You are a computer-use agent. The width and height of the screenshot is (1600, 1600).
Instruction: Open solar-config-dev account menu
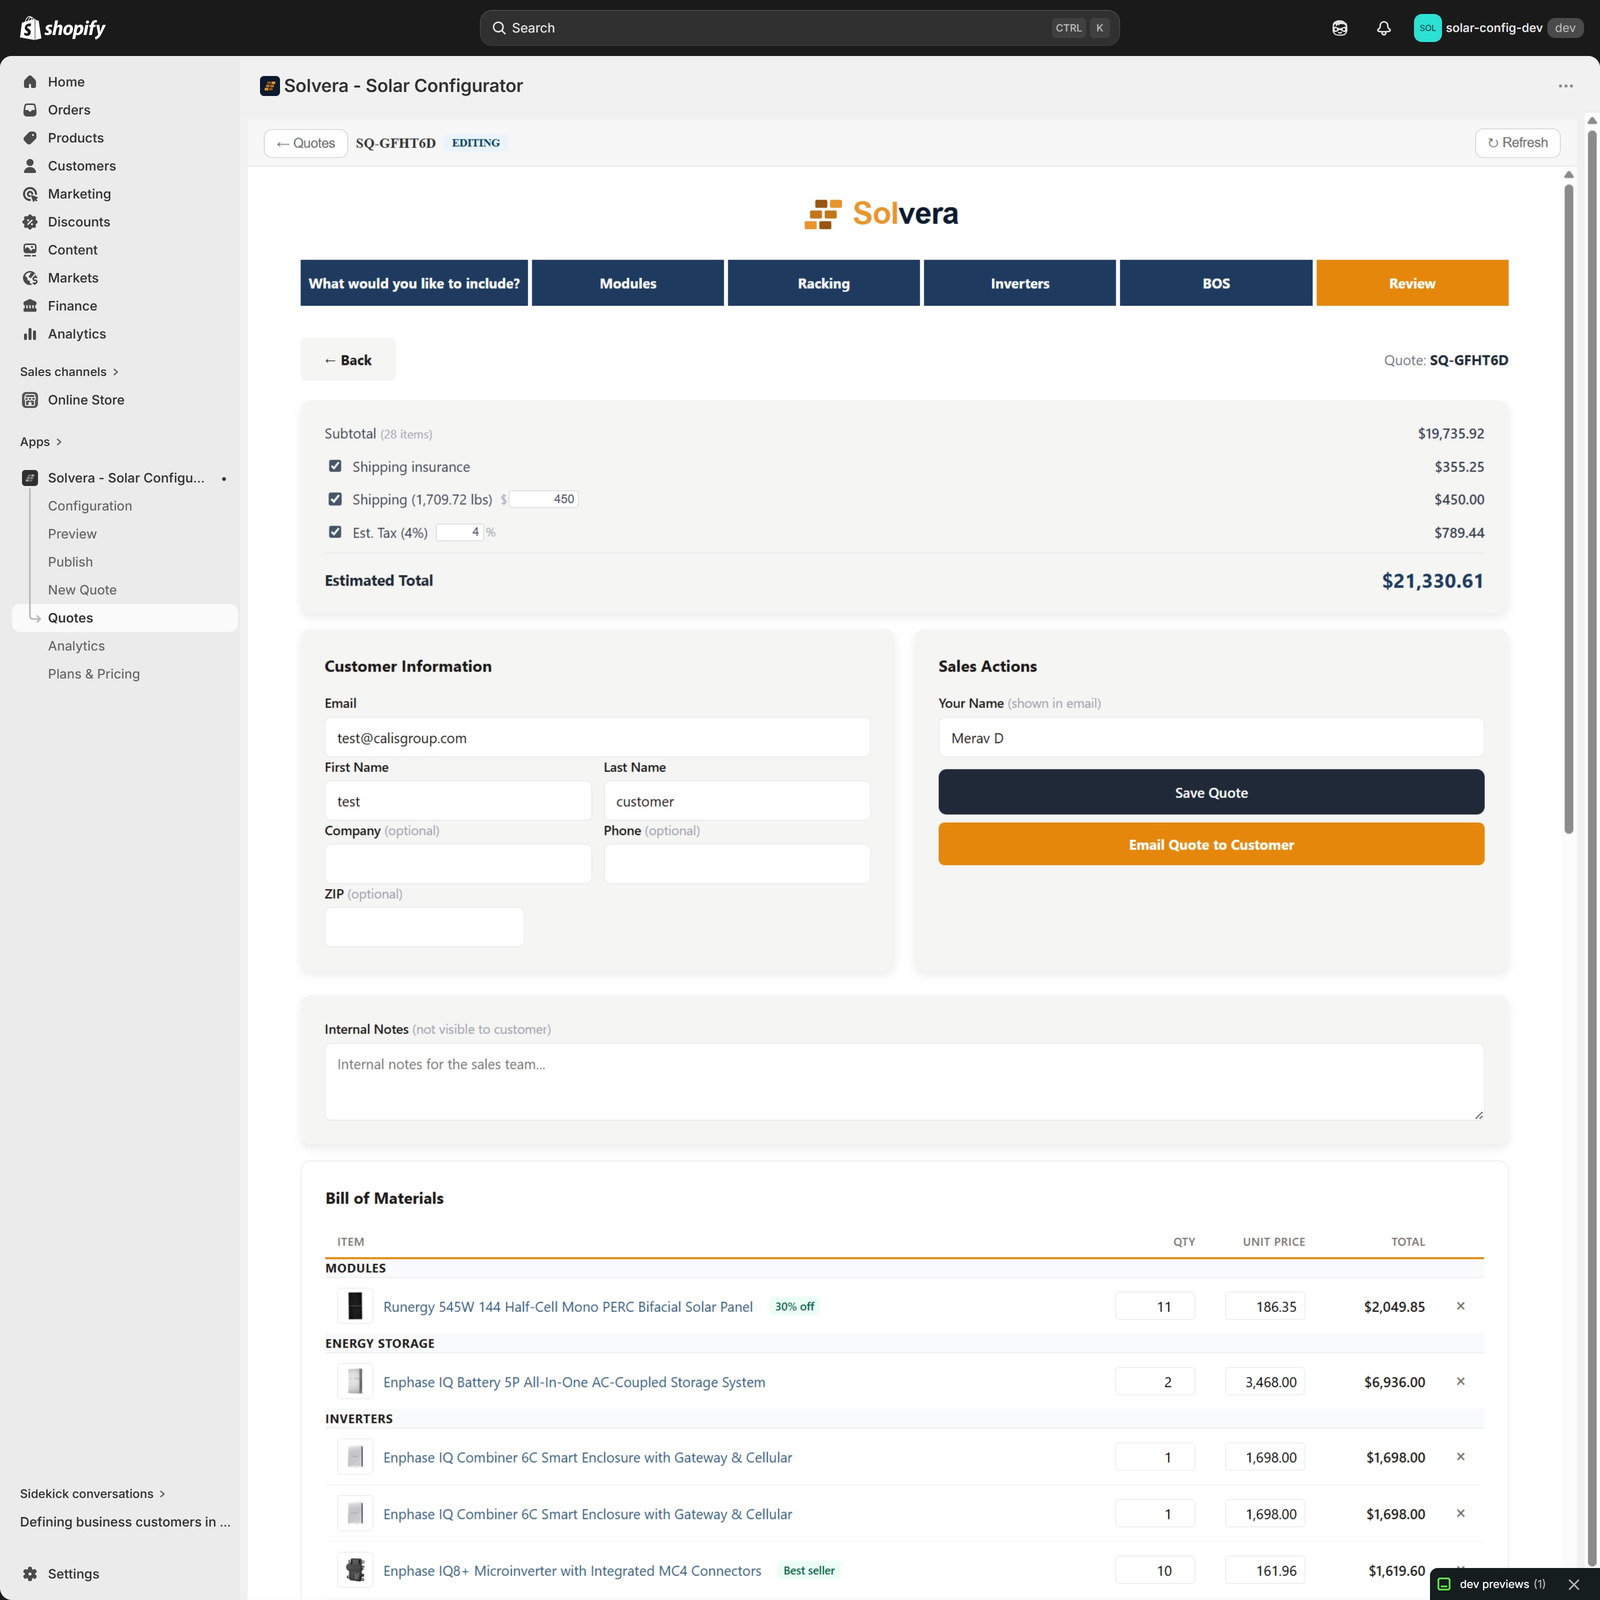(x=1498, y=28)
